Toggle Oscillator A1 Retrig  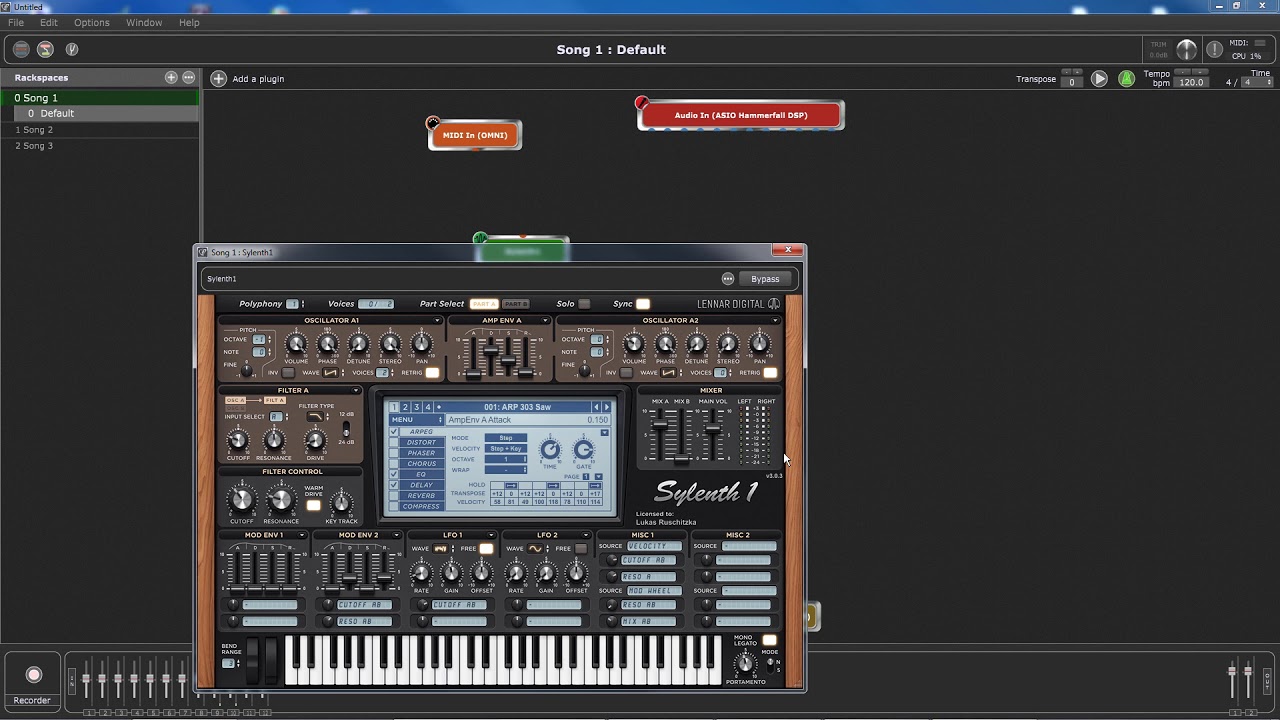[x=432, y=373]
